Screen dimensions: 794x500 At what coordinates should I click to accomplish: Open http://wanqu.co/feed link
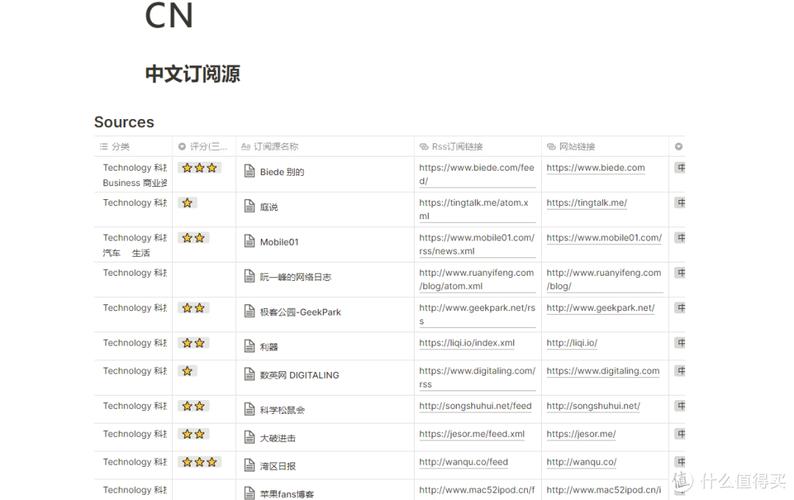pos(463,462)
